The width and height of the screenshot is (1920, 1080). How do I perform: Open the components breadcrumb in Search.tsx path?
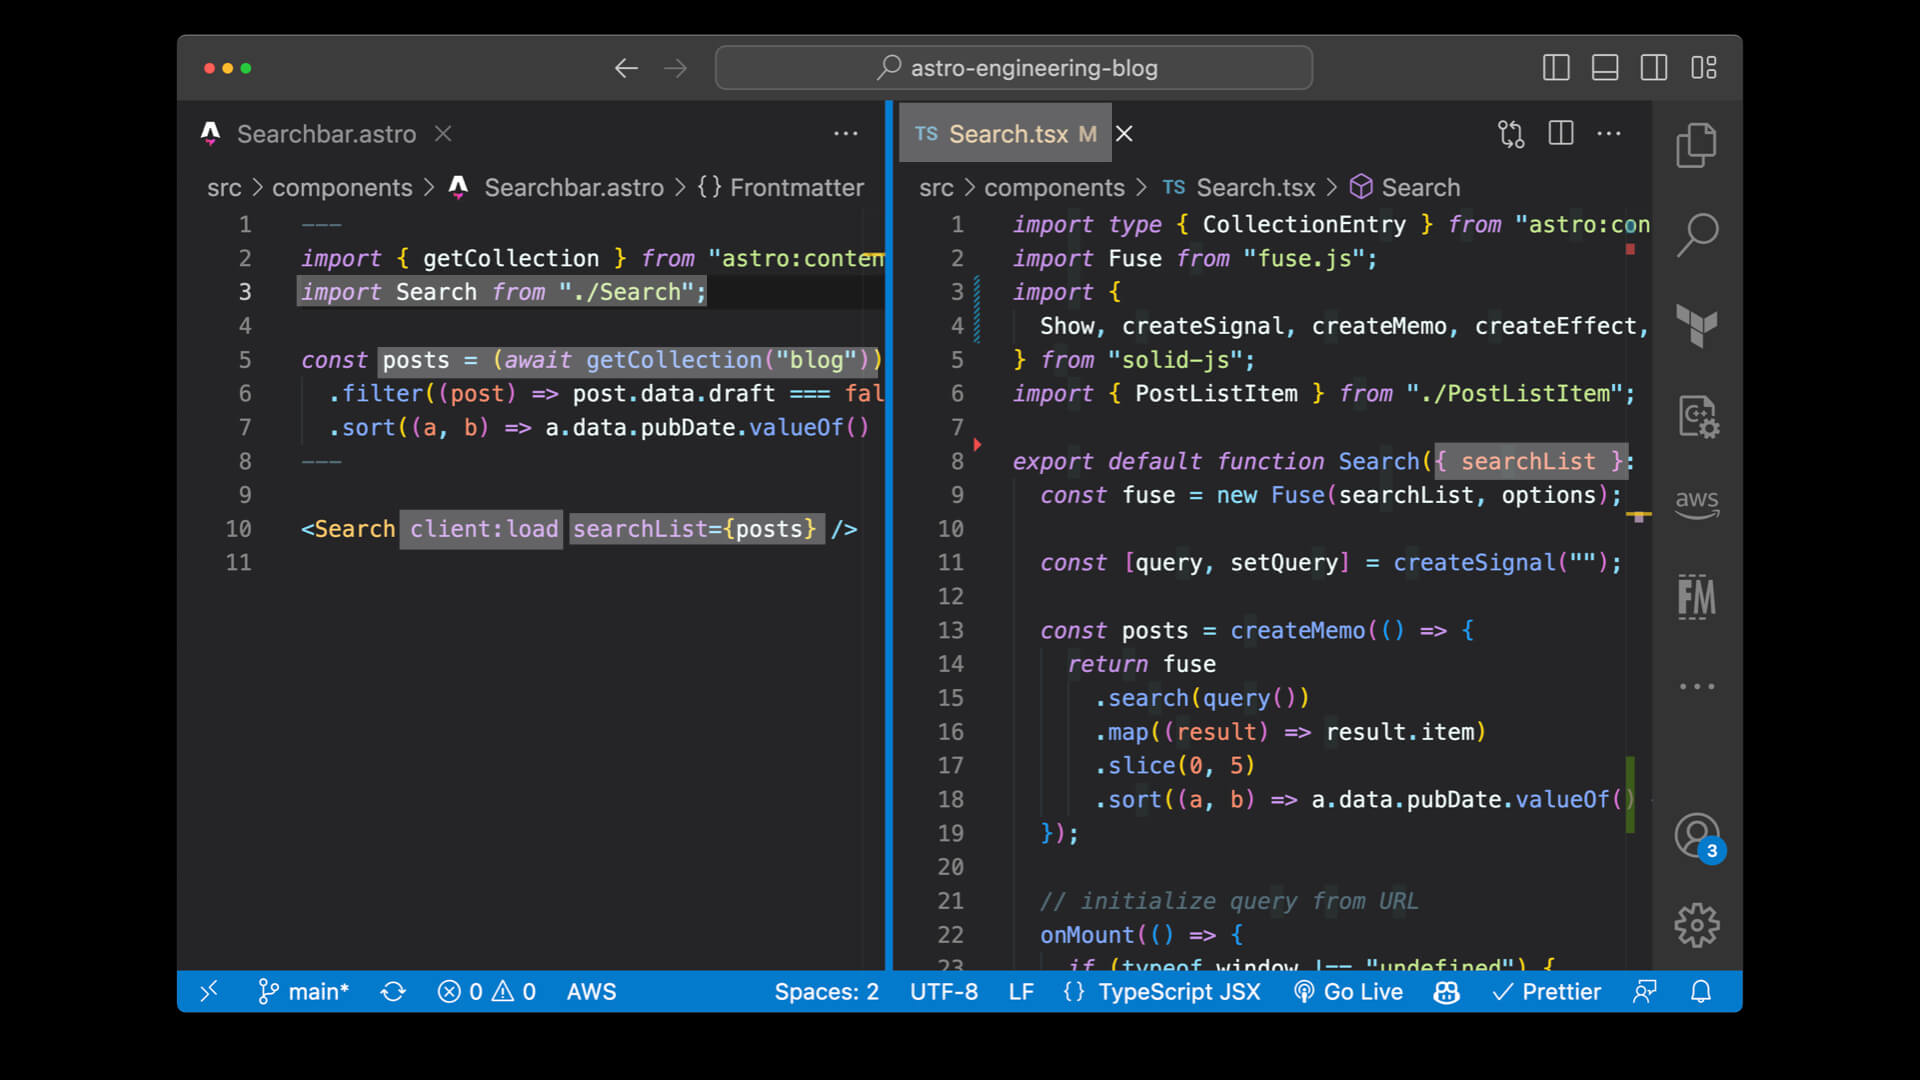click(x=1054, y=187)
